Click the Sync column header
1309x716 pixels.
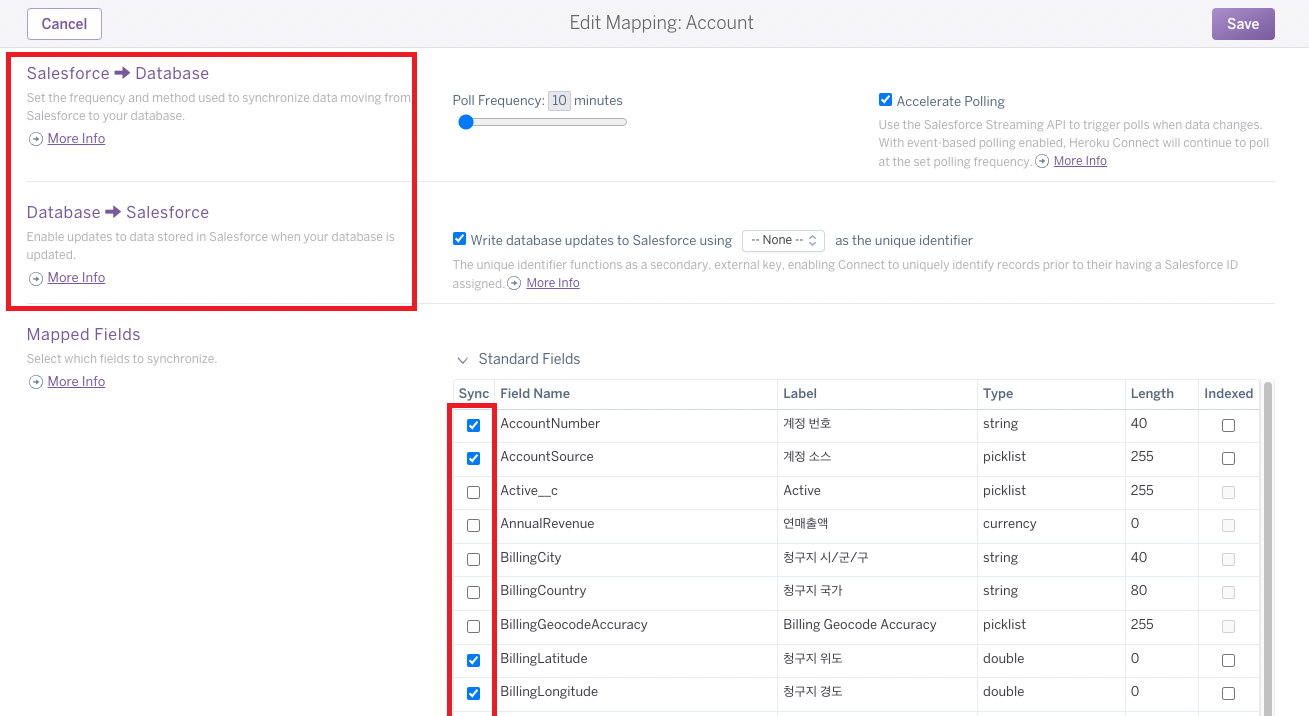[474, 394]
